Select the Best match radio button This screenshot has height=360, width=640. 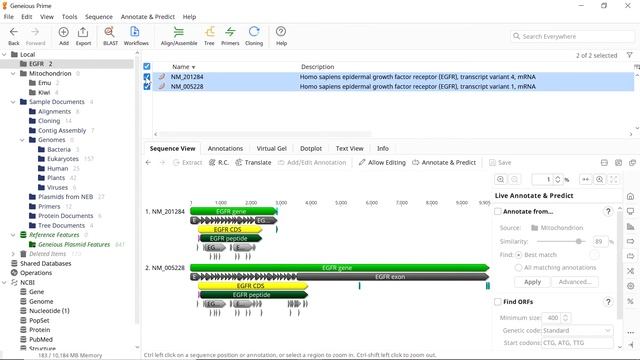click(518, 255)
